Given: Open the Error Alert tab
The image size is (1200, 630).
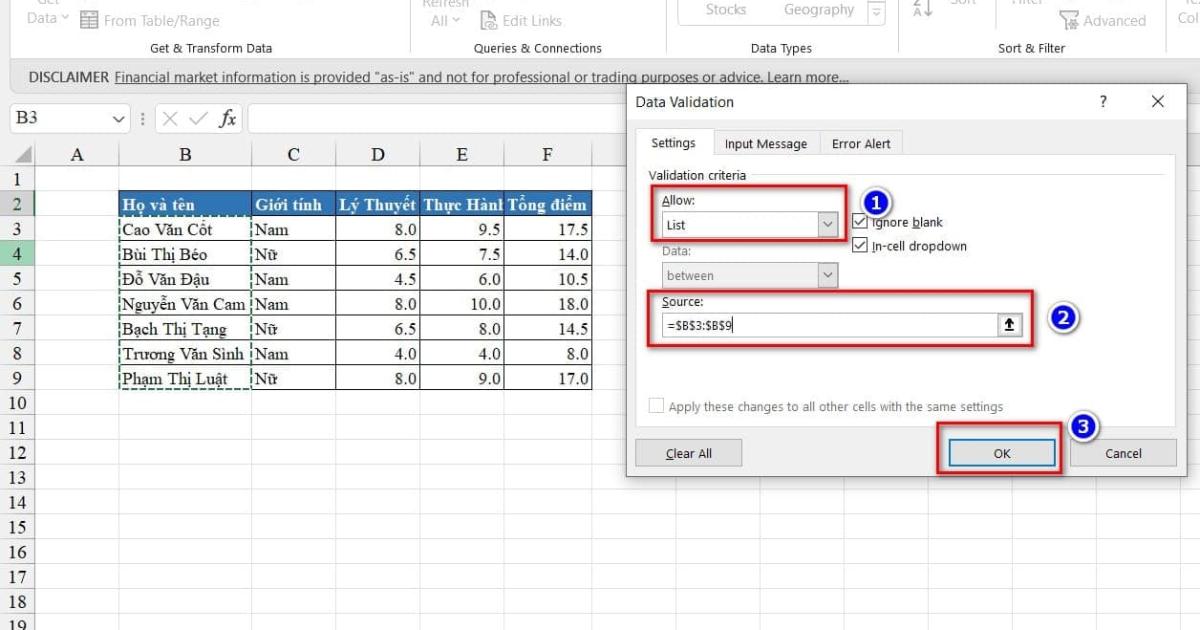Looking at the screenshot, I should click(x=861, y=144).
